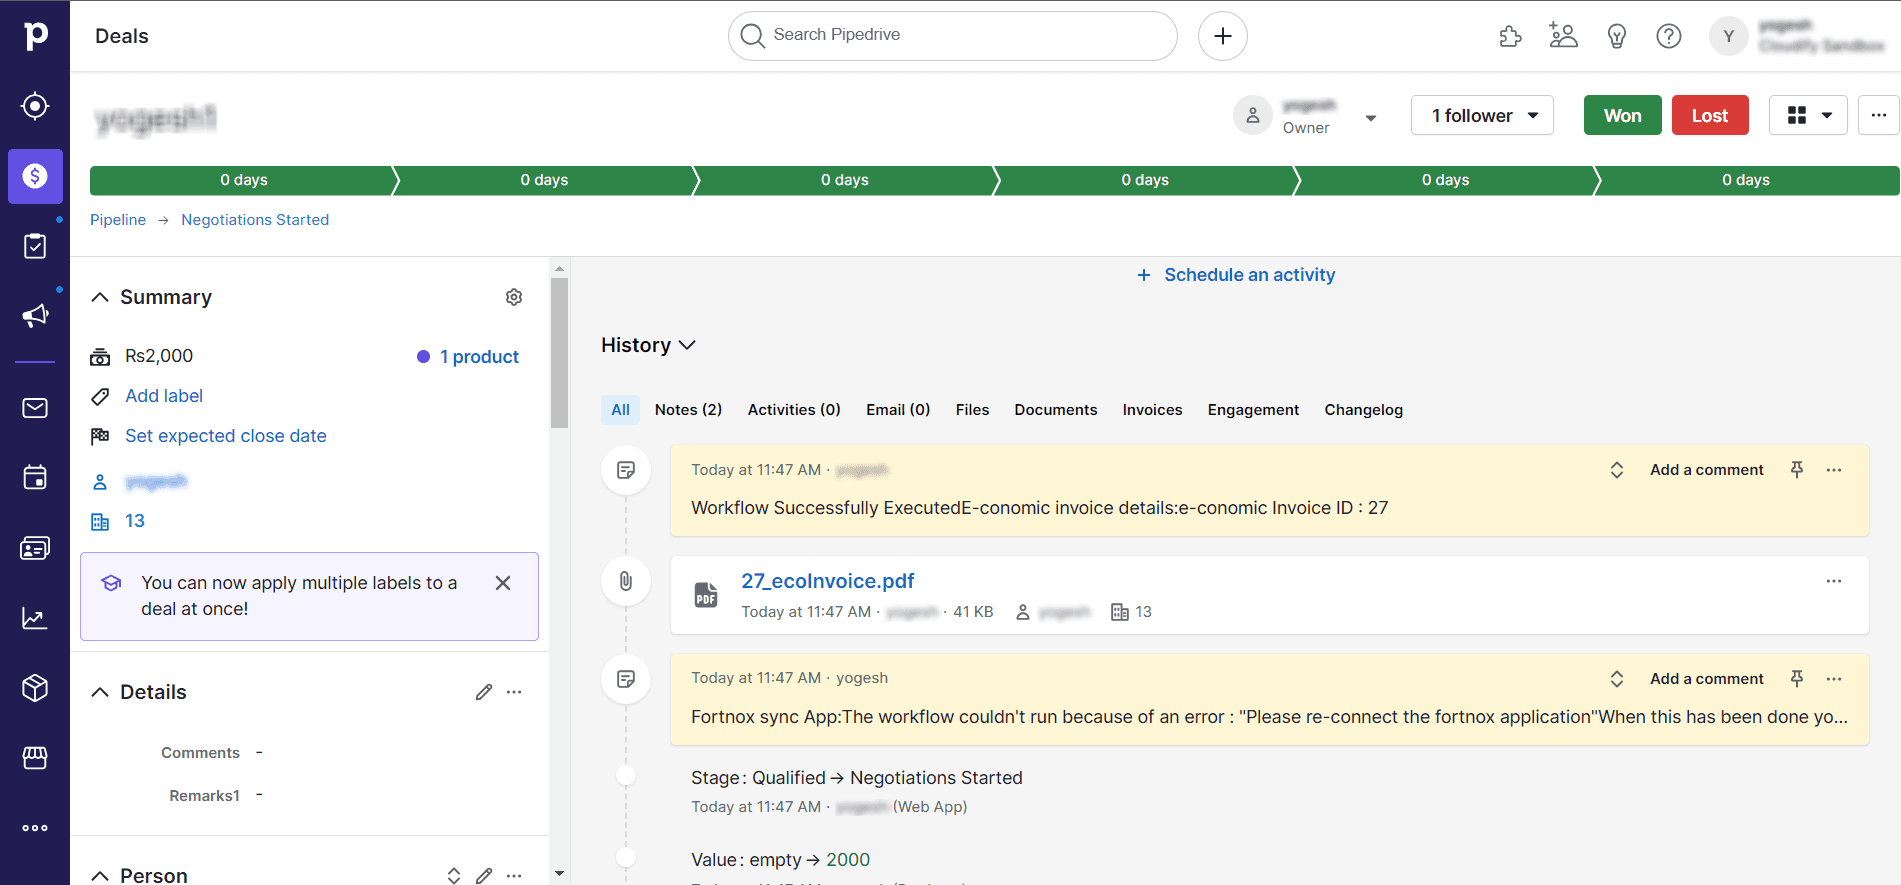Collapse the Details section
Image resolution: width=1901 pixels, height=885 pixels.
(100, 692)
